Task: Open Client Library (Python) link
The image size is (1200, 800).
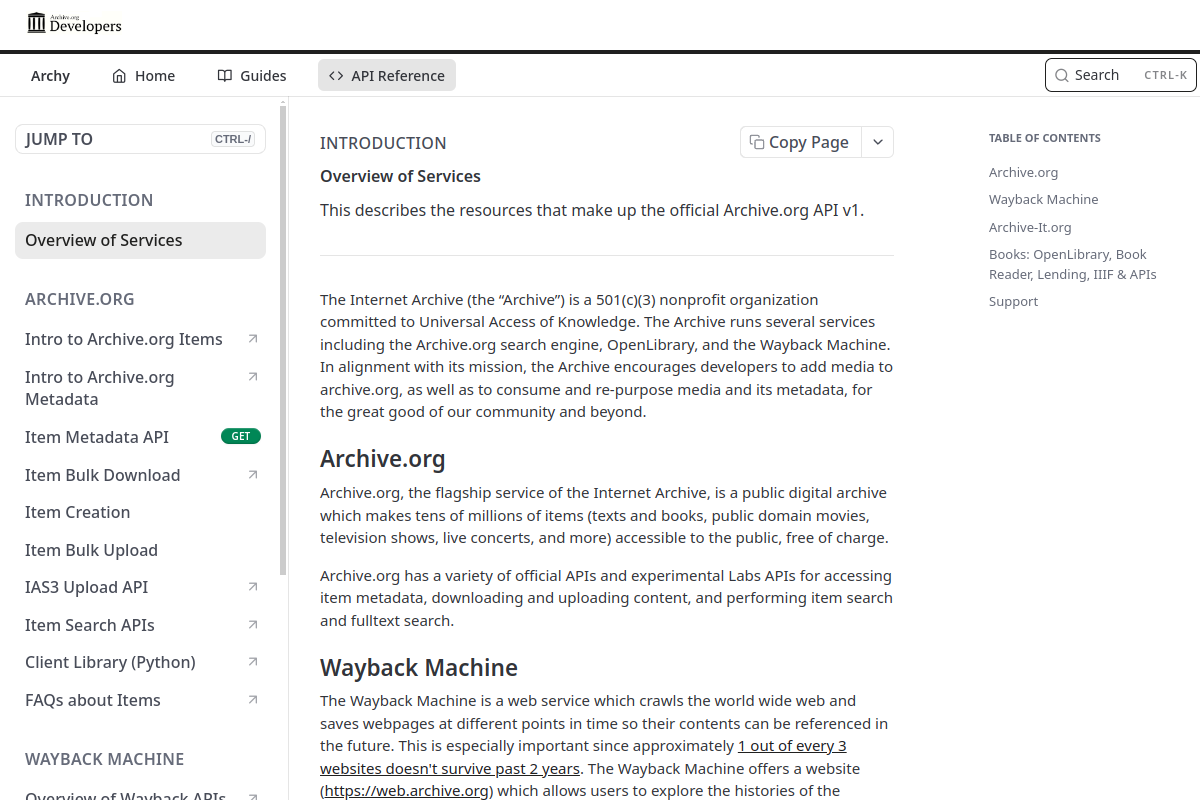Action: (x=140, y=662)
